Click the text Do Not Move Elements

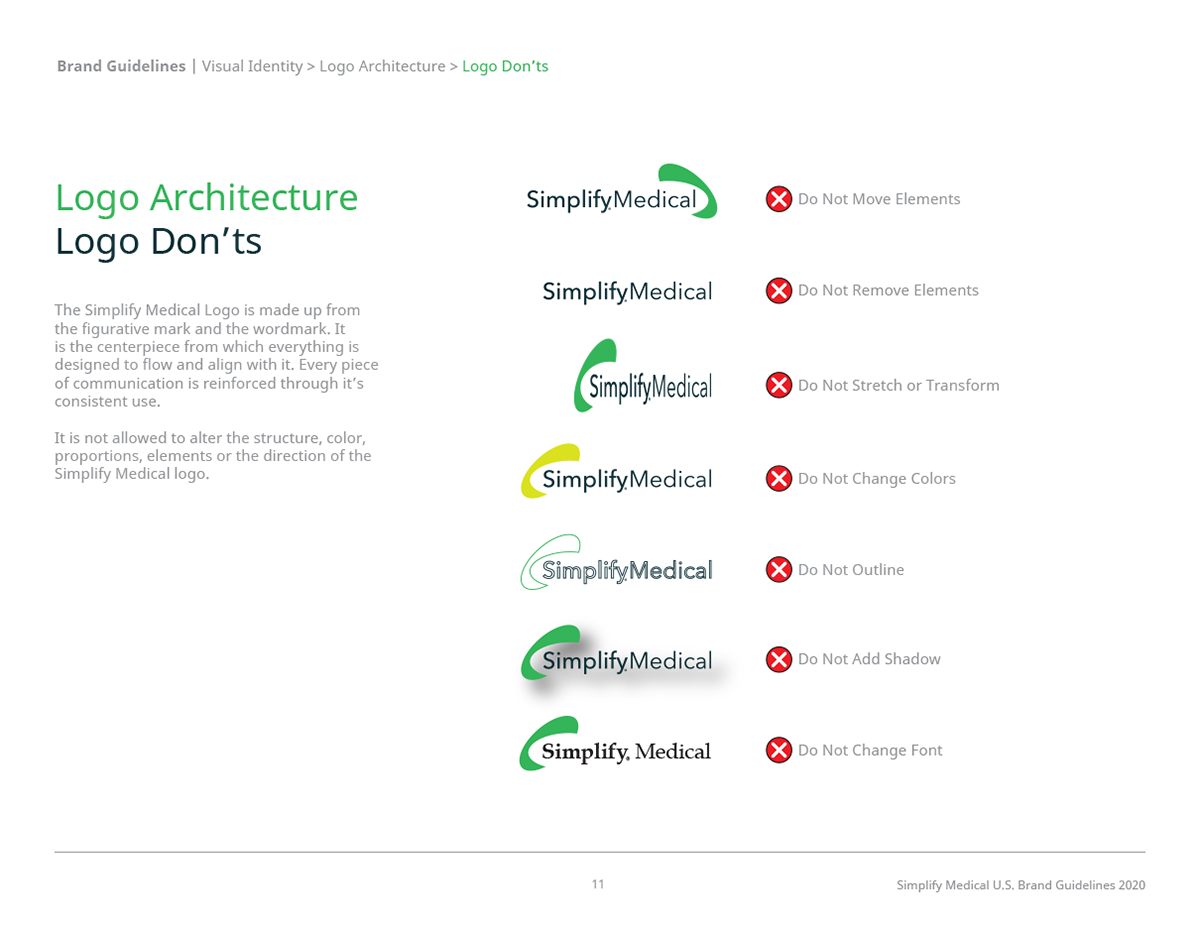click(x=879, y=199)
